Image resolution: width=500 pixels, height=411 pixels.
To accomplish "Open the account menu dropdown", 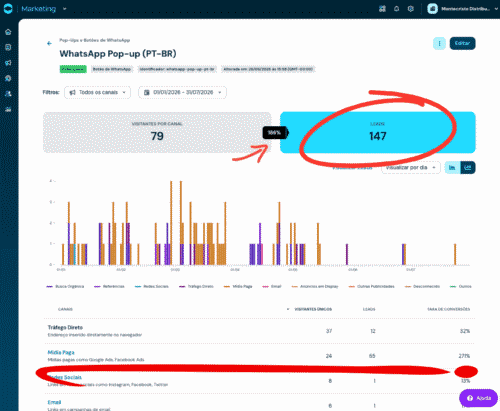I will tap(463, 9).
